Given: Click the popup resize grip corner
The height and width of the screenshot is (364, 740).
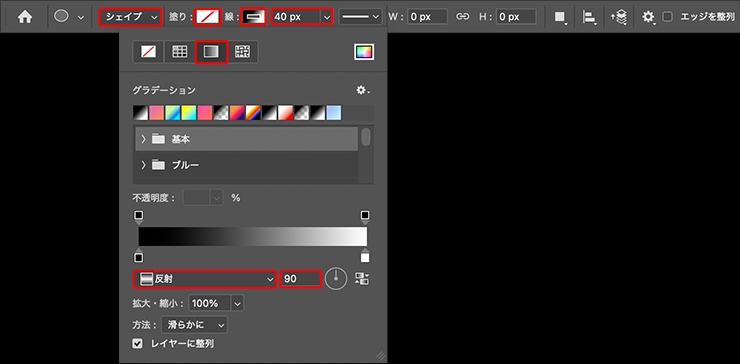Looking at the screenshot, I should [380, 356].
